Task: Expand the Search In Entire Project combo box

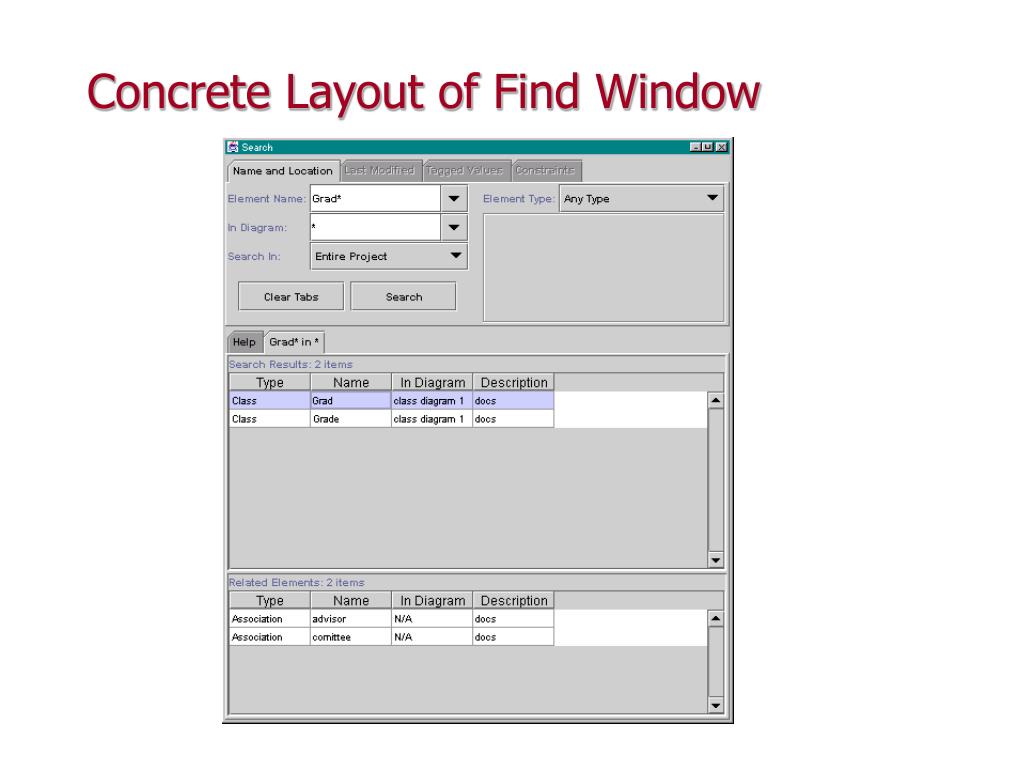Action: tap(389, 256)
